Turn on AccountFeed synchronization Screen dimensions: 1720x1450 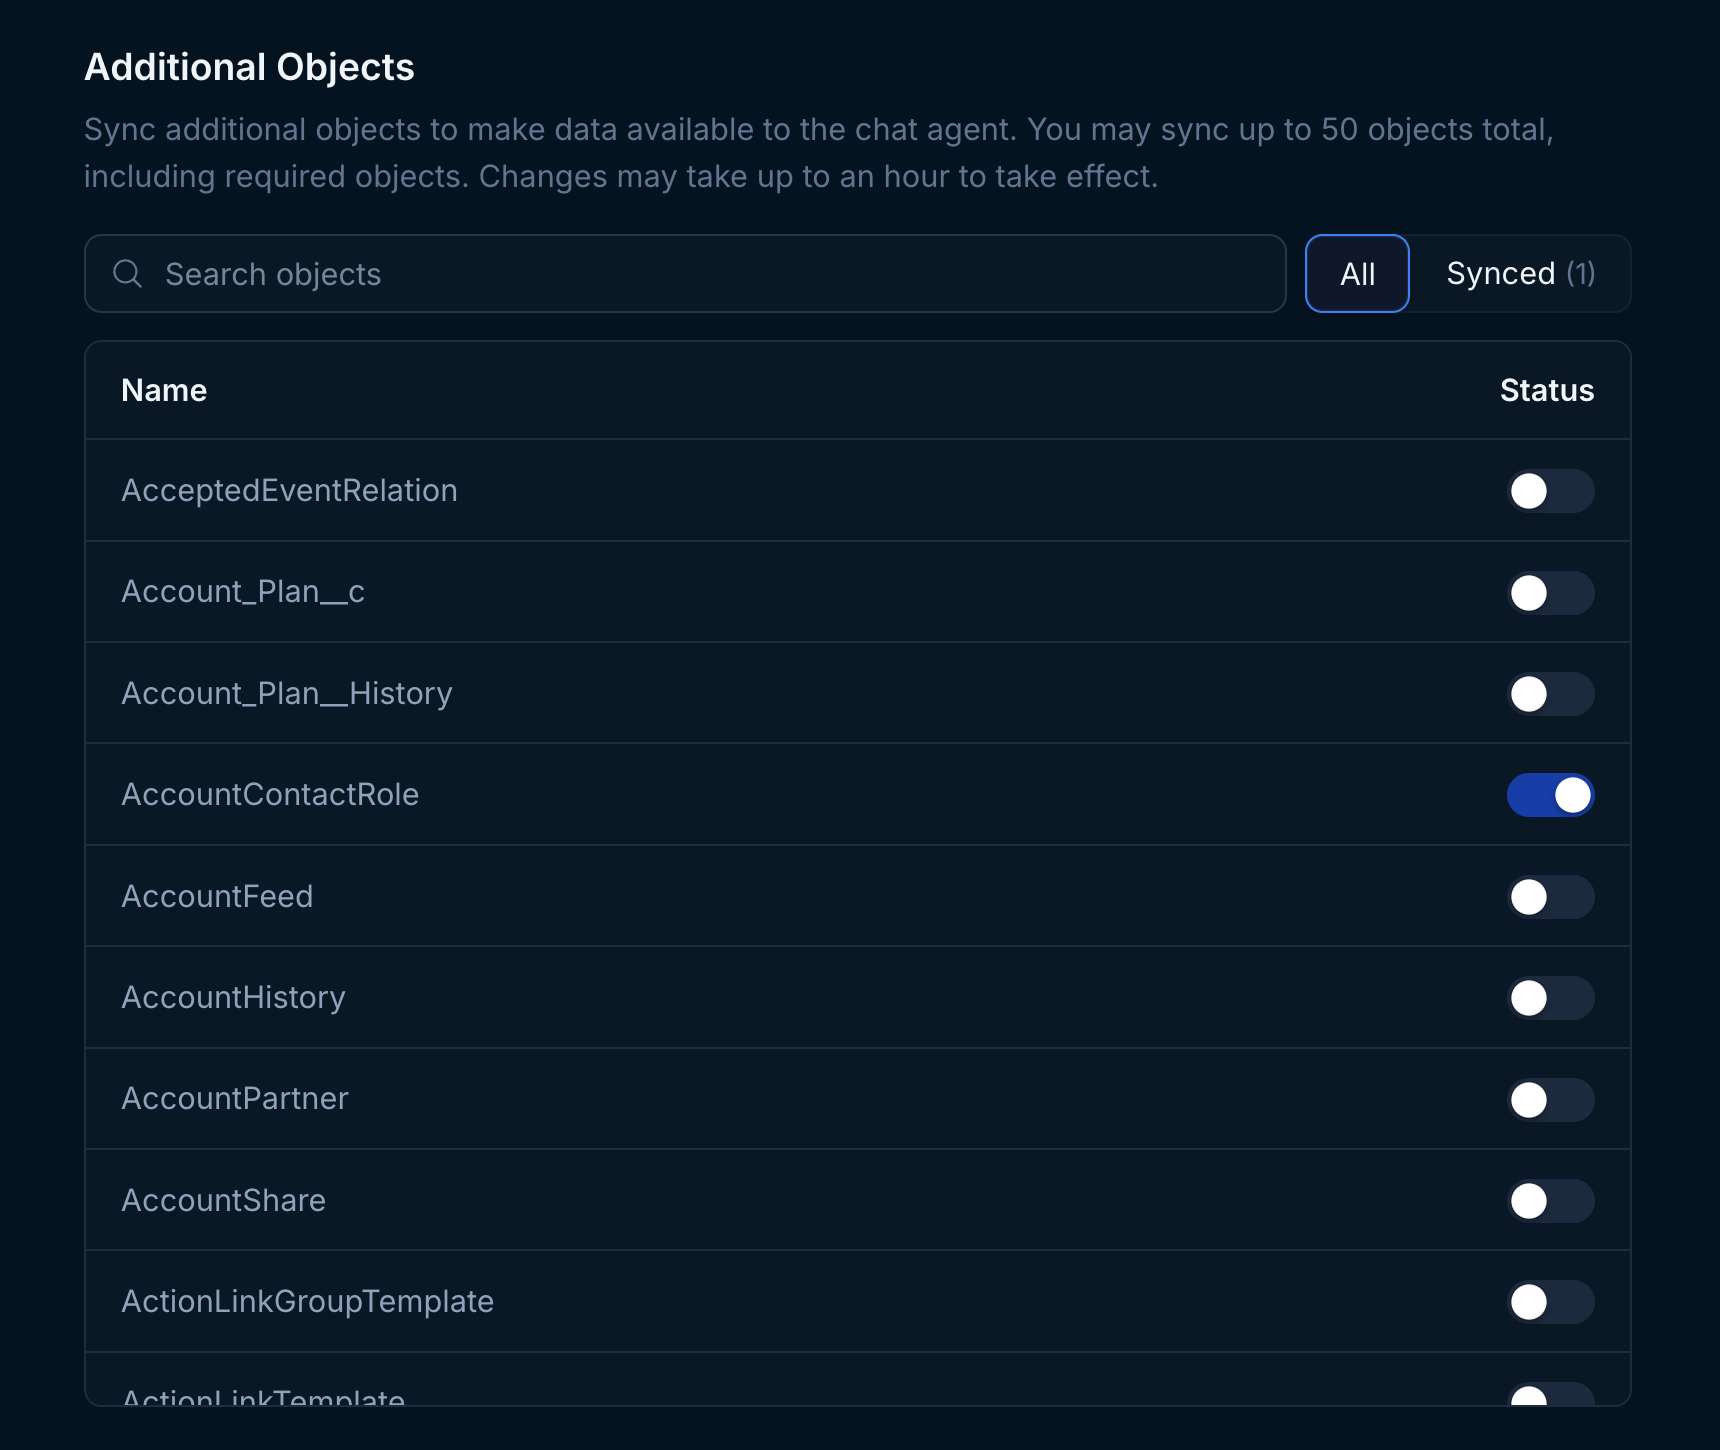[1550, 896]
